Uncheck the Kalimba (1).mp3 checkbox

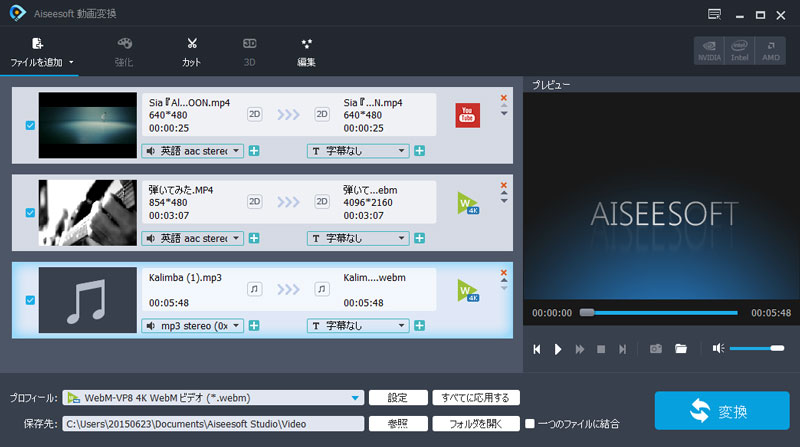pyautogui.click(x=29, y=300)
